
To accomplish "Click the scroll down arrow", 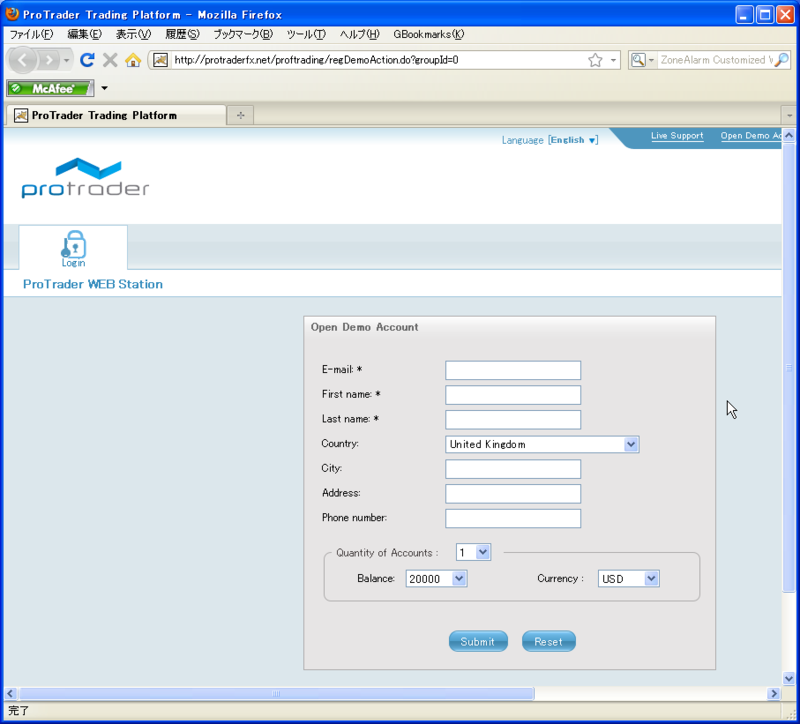I will click(x=789, y=679).
